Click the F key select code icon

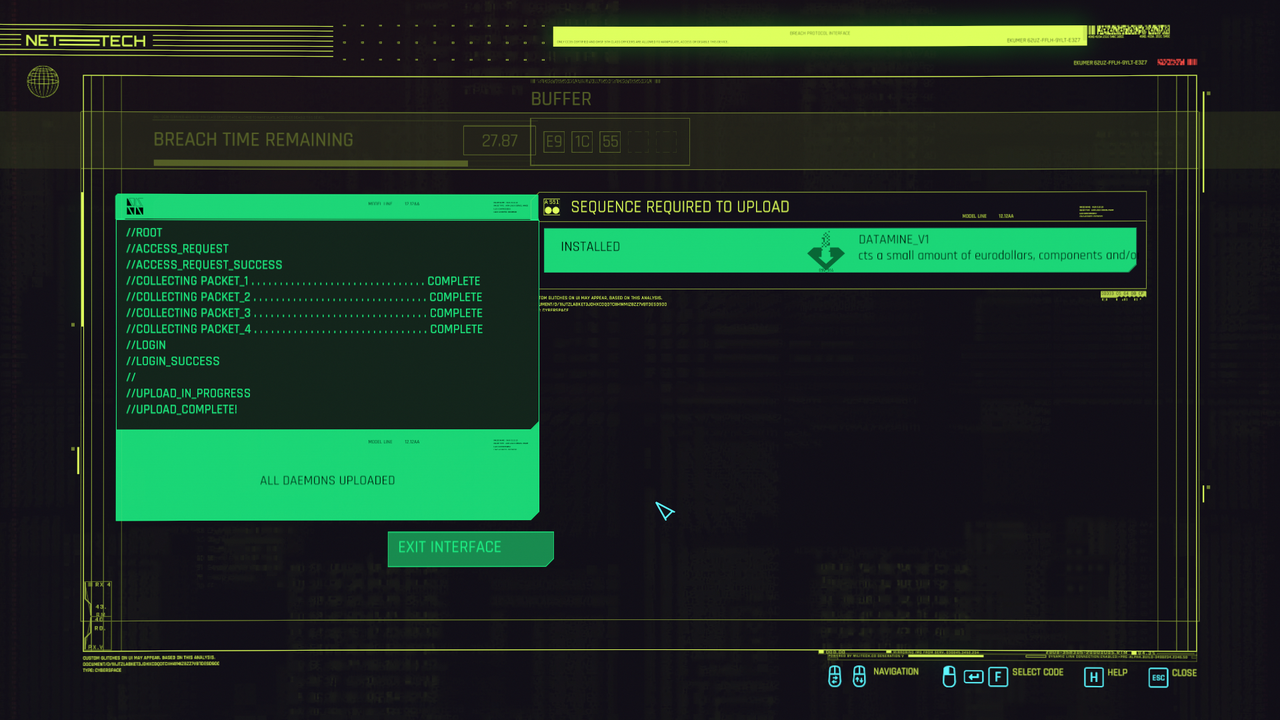[x=997, y=677]
